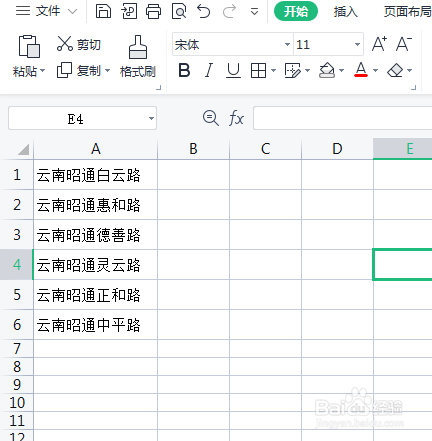432x441 pixels.
Task: Select column E header
Action: click(403, 149)
